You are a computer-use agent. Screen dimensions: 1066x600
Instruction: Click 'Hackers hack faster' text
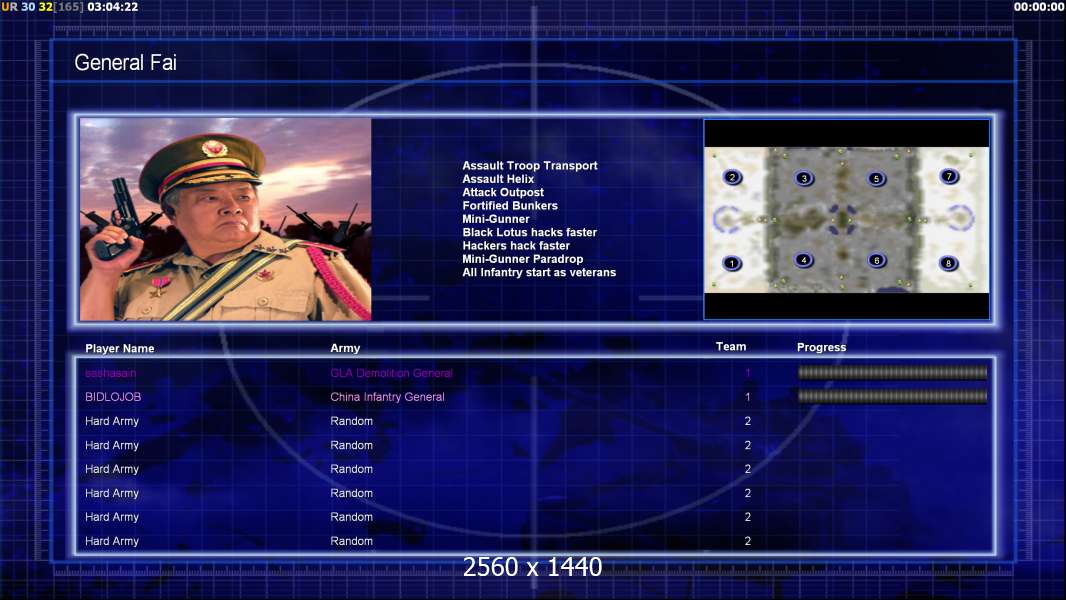tap(516, 245)
